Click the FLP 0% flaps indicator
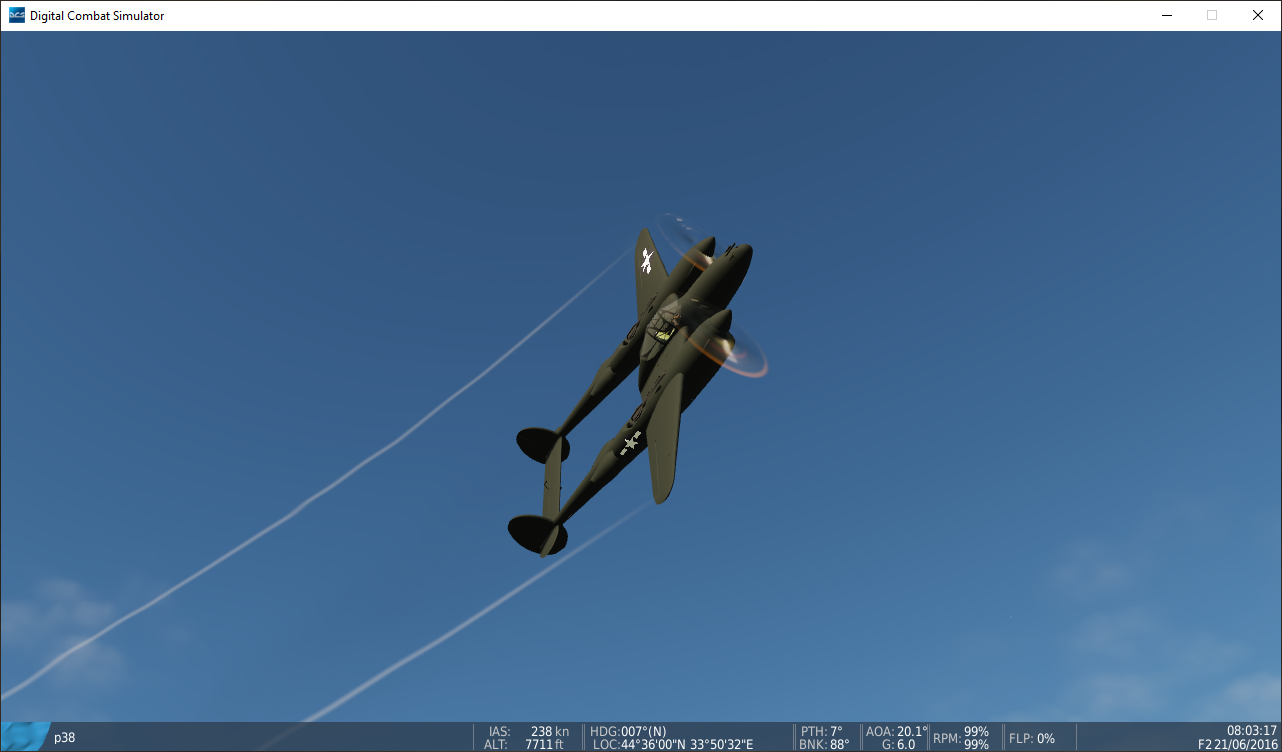The image size is (1282, 752). [x=1032, y=738]
